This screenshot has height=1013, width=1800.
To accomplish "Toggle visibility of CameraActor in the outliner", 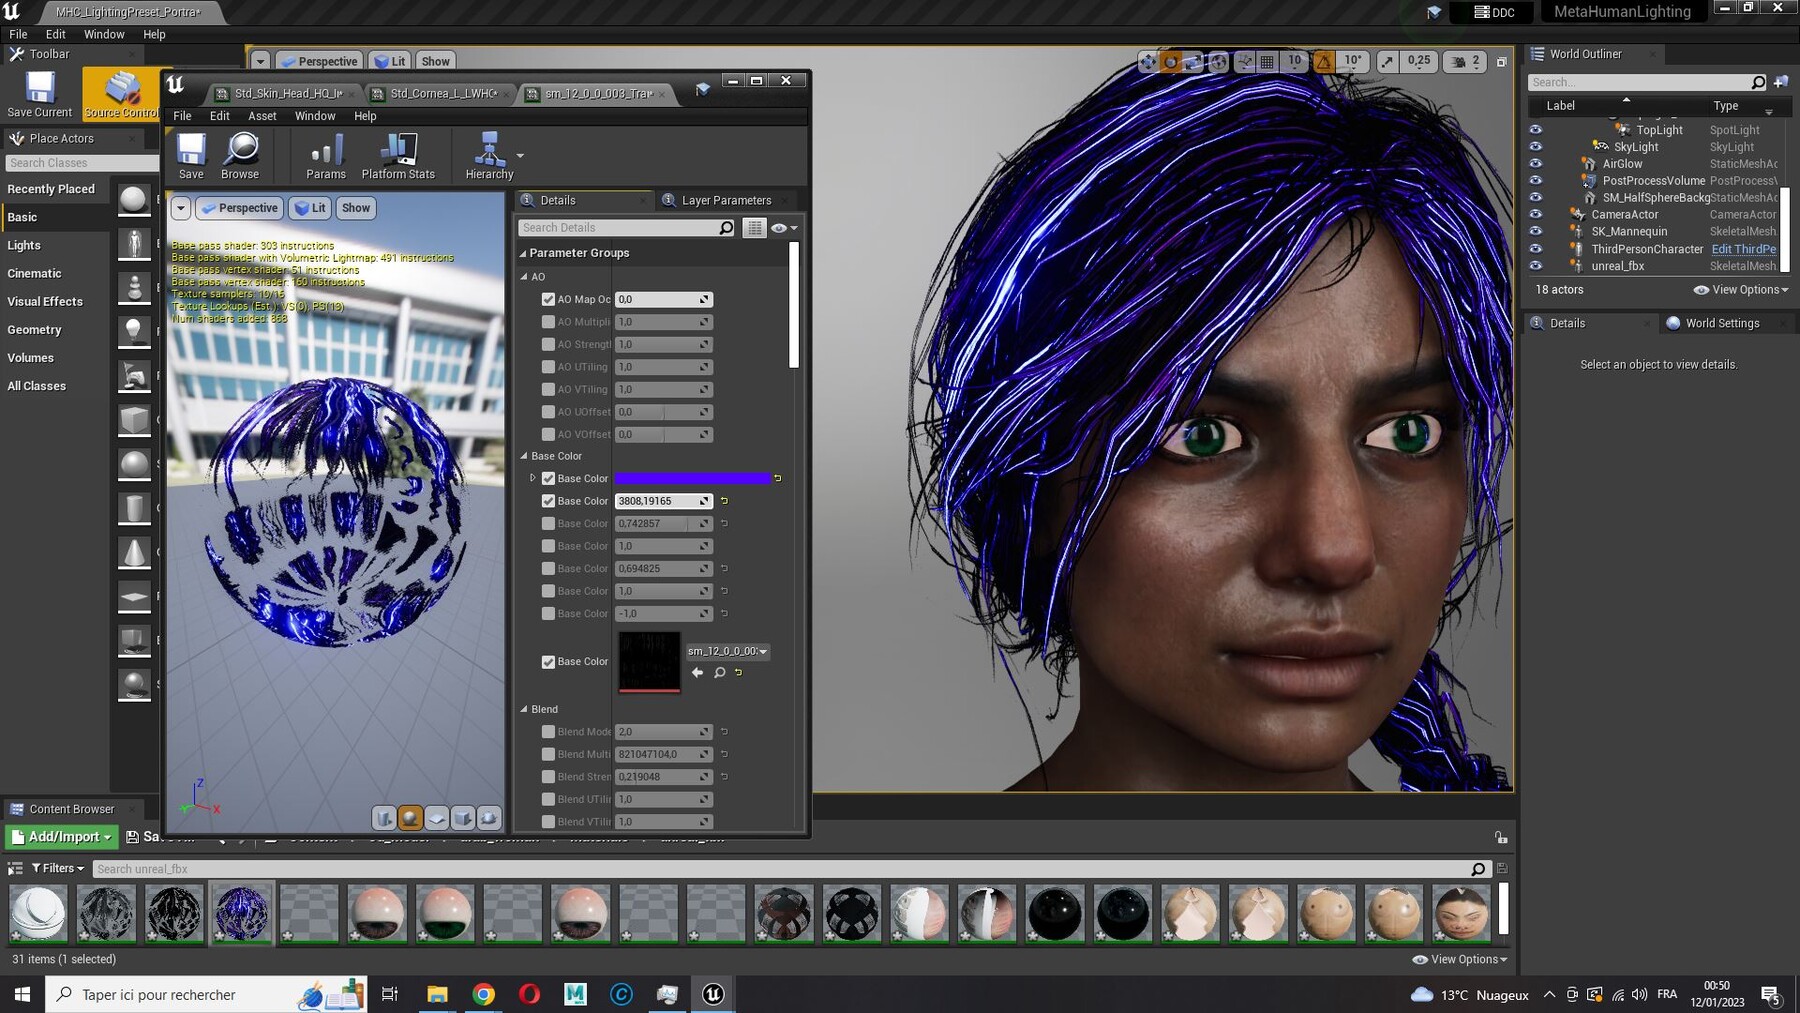I will [x=1536, y=215].
